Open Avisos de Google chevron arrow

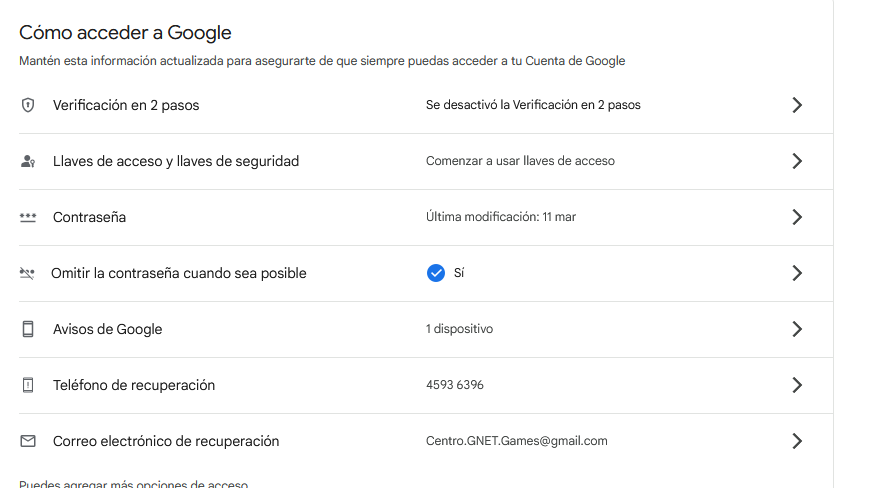(x=797, y=329)
